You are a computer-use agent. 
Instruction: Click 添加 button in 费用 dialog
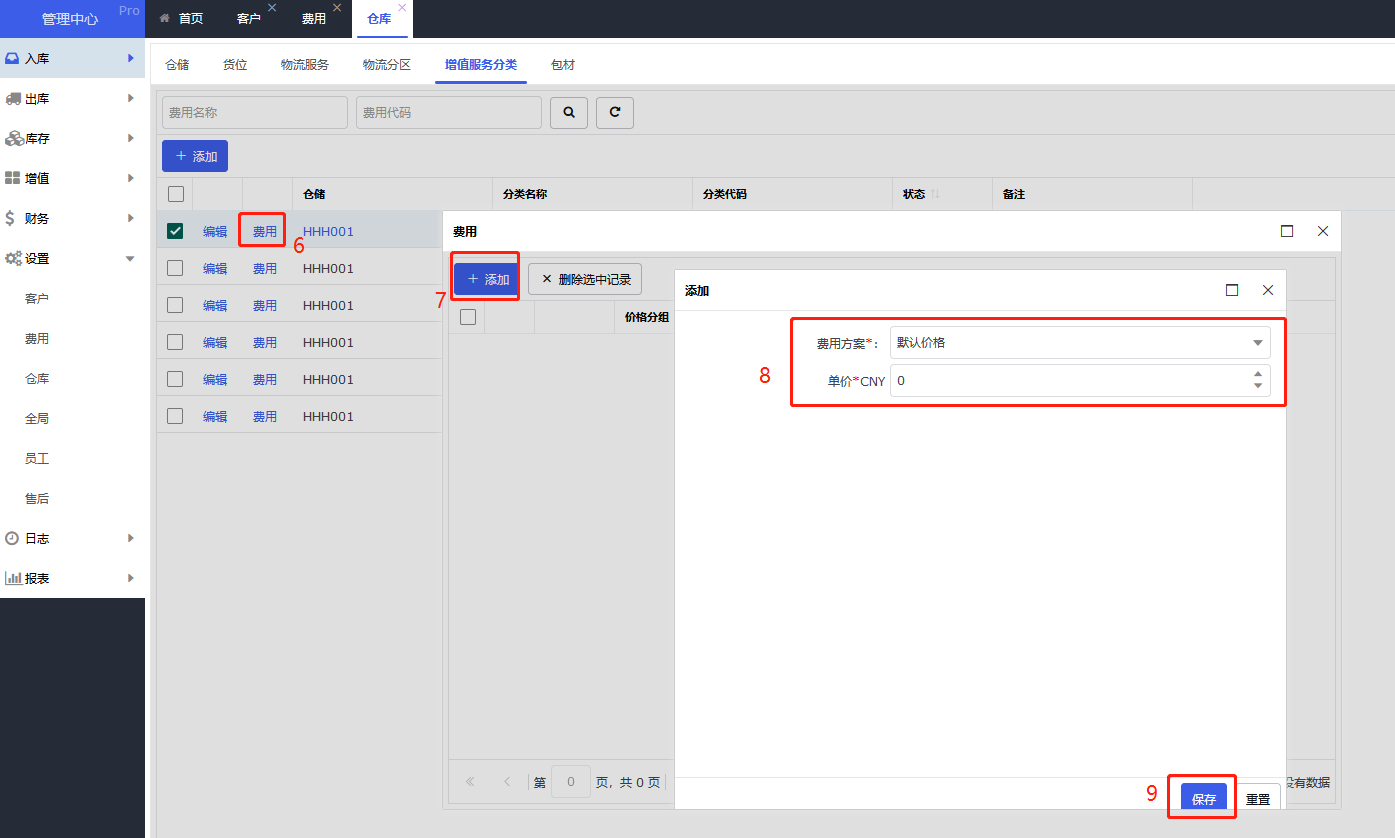[487, 279]
